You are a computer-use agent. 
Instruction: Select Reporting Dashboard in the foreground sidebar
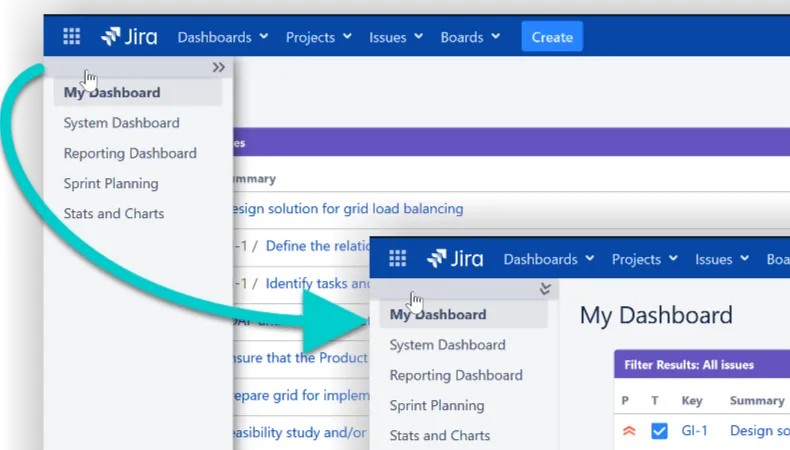click(x=456, y=375)
